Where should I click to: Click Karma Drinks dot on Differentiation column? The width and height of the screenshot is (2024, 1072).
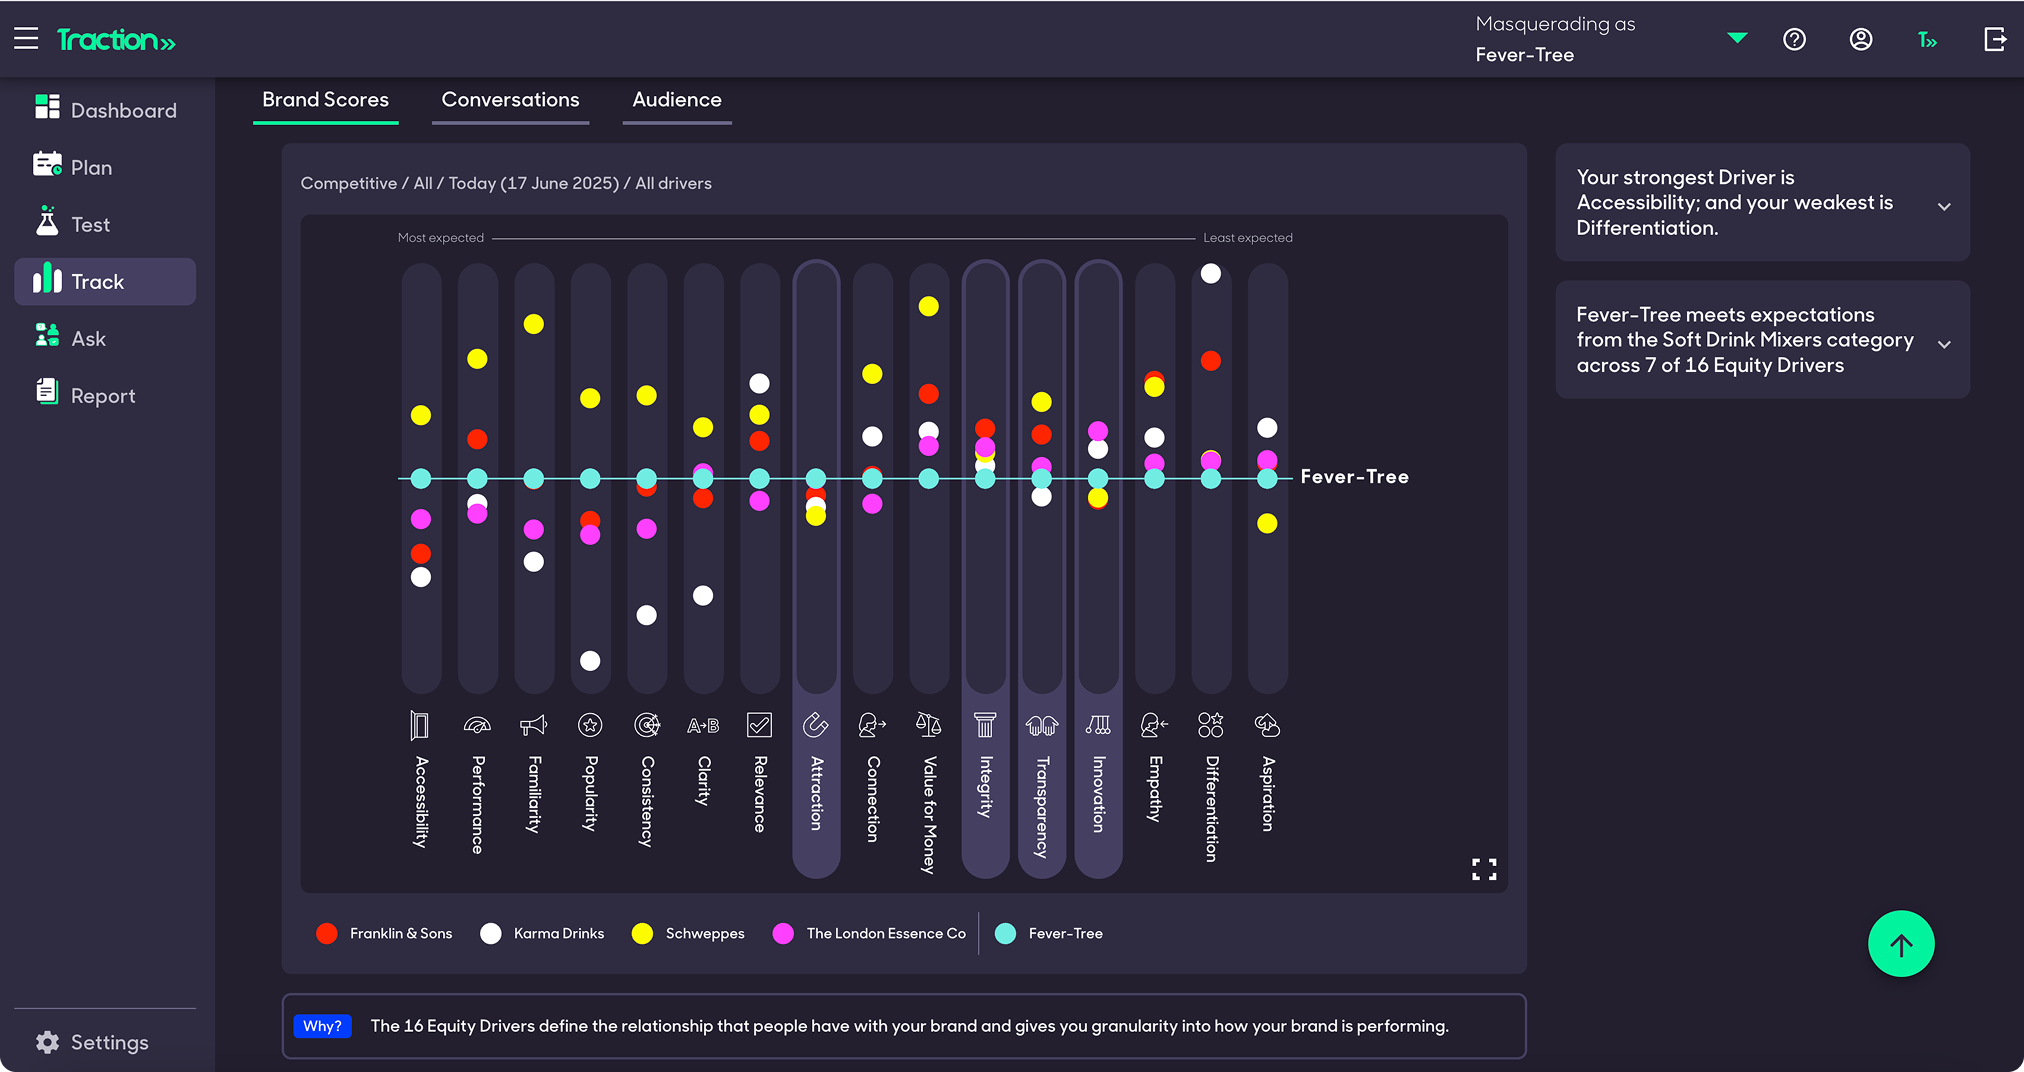point(1210,273)
